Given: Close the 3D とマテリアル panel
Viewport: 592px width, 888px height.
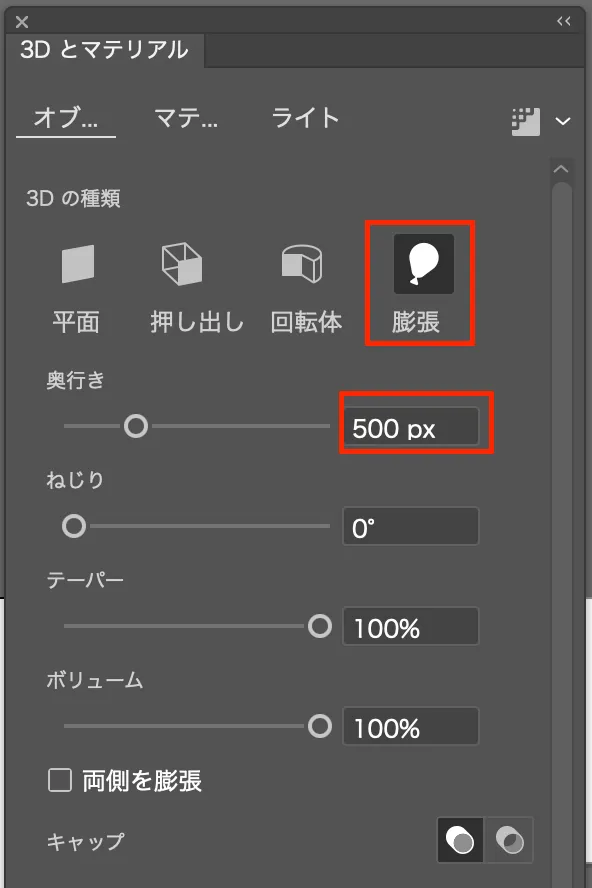Looking at the screenshot, I should click(x=22, y=22).
